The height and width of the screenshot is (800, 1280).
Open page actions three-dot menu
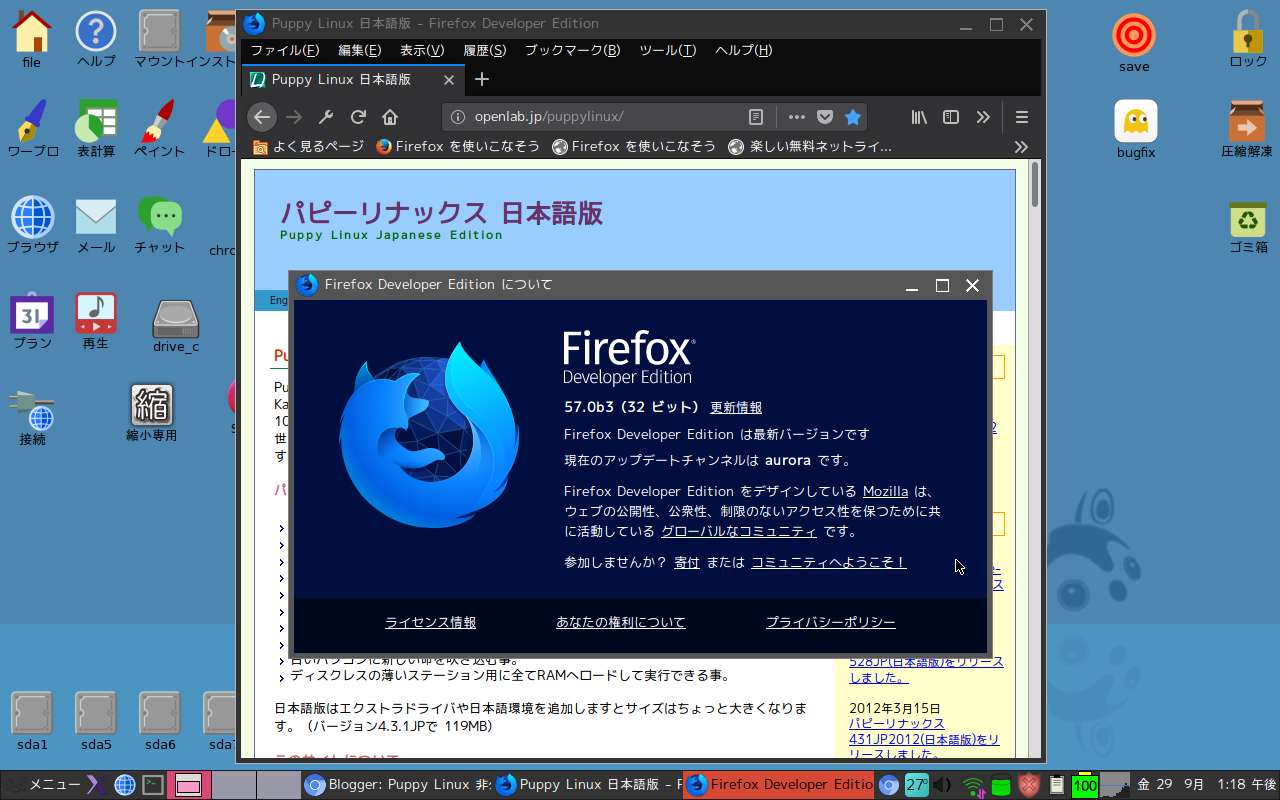click(797, 117)
